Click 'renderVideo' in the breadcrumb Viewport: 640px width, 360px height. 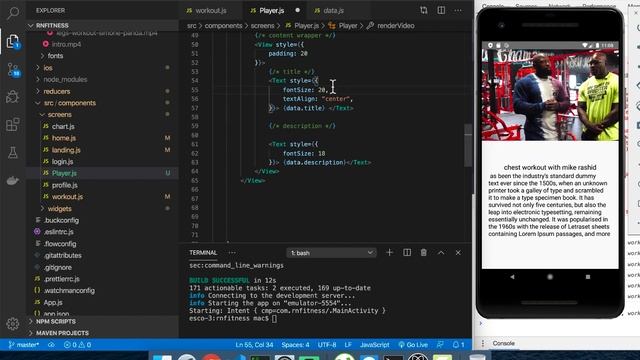click(396, 26)
